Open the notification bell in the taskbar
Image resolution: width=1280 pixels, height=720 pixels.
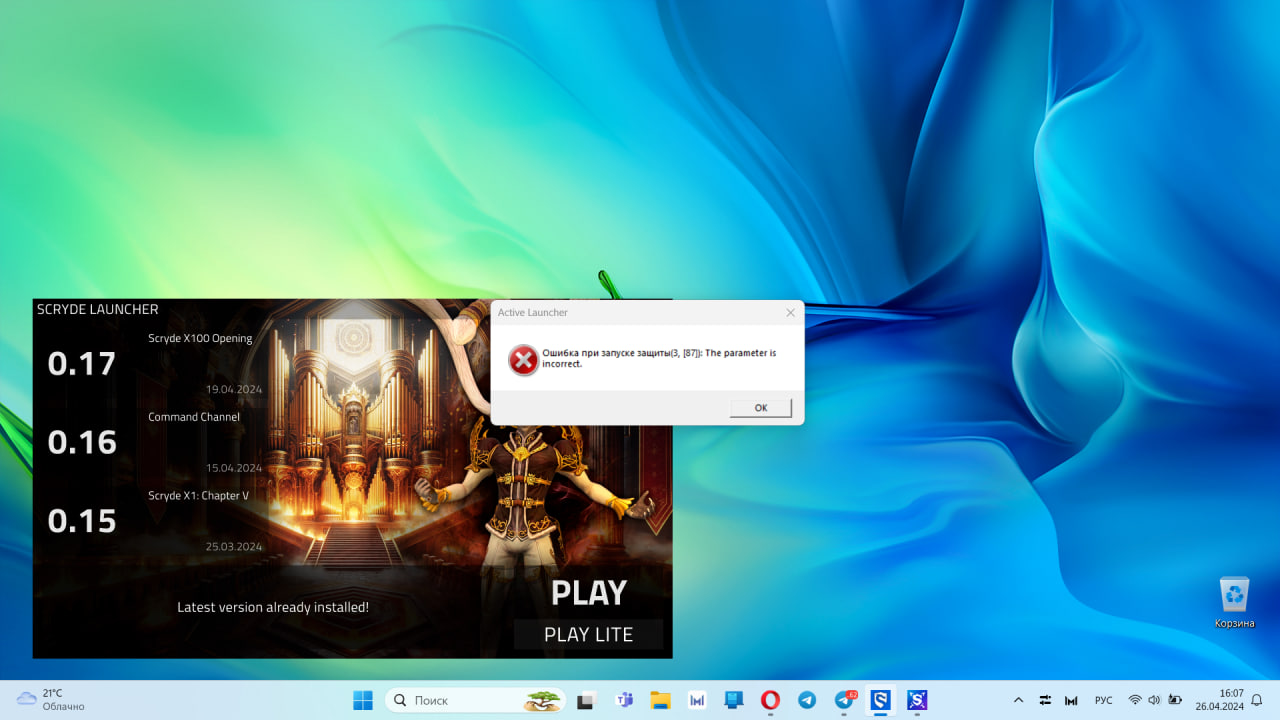[x=1257, y=700]
